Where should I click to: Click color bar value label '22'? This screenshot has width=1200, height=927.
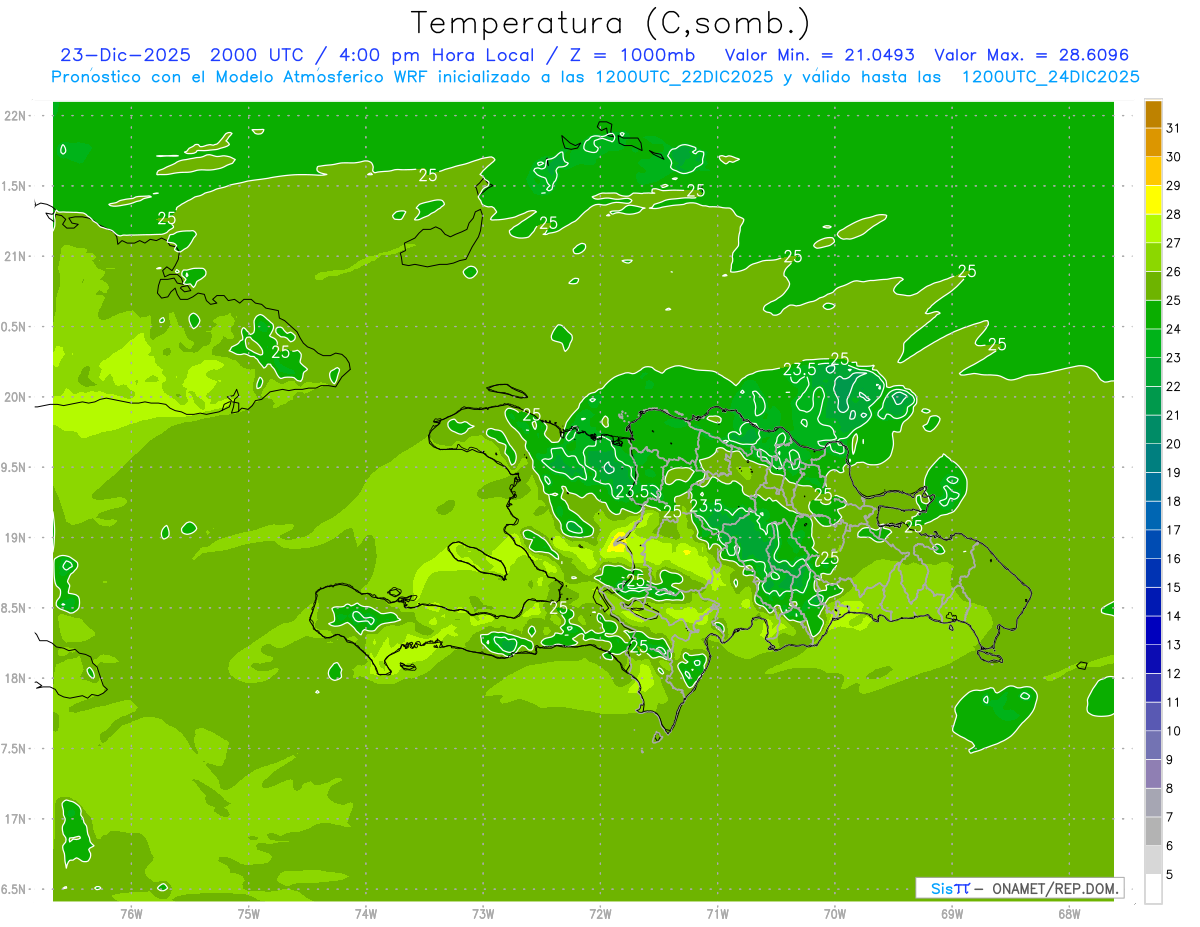[1174, 386]
